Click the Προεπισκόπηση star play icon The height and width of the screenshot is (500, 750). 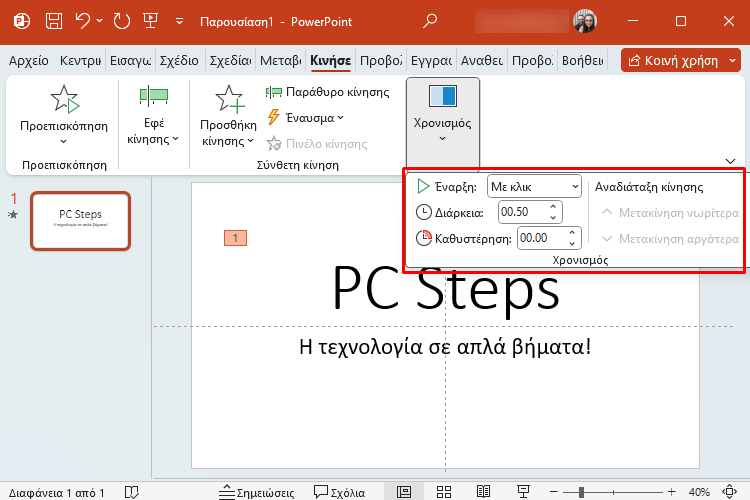click(64, 99)
